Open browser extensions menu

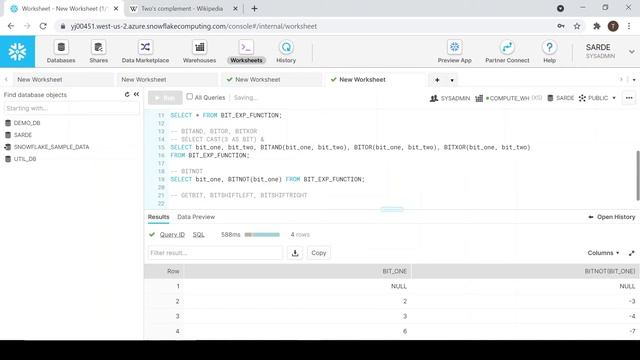coord(596,26)
